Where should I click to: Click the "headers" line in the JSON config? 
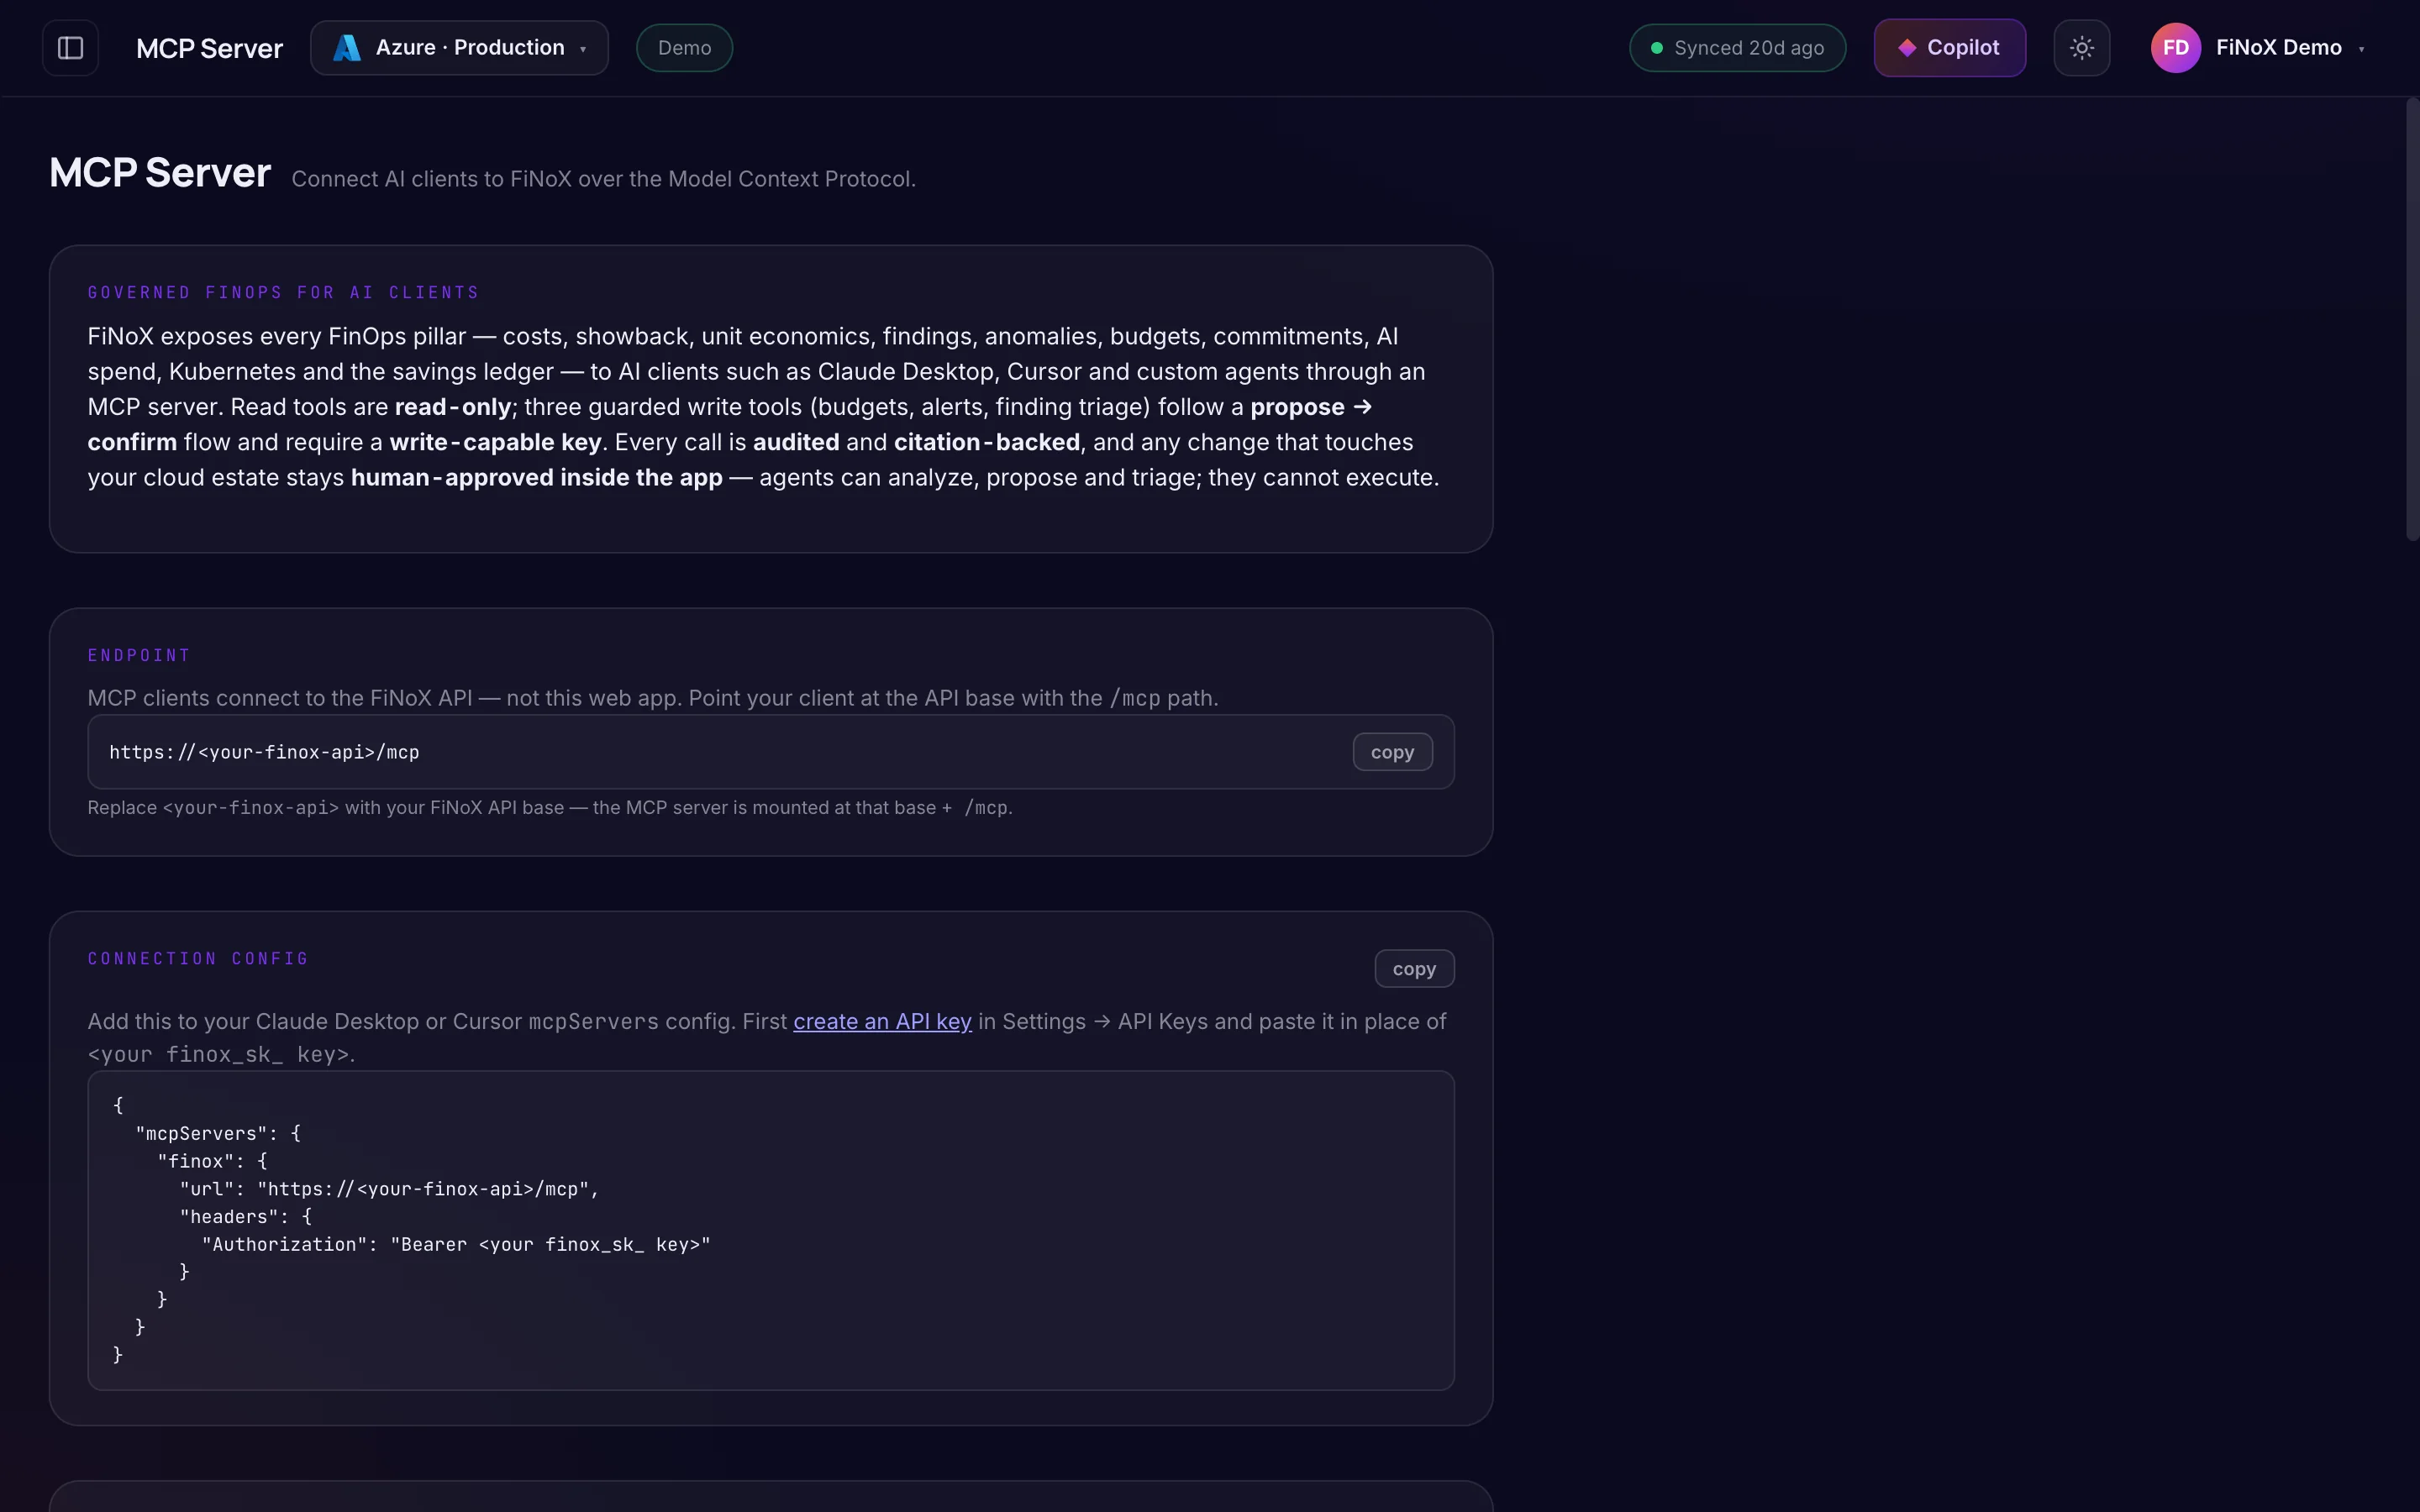(x=246, y=1216)
